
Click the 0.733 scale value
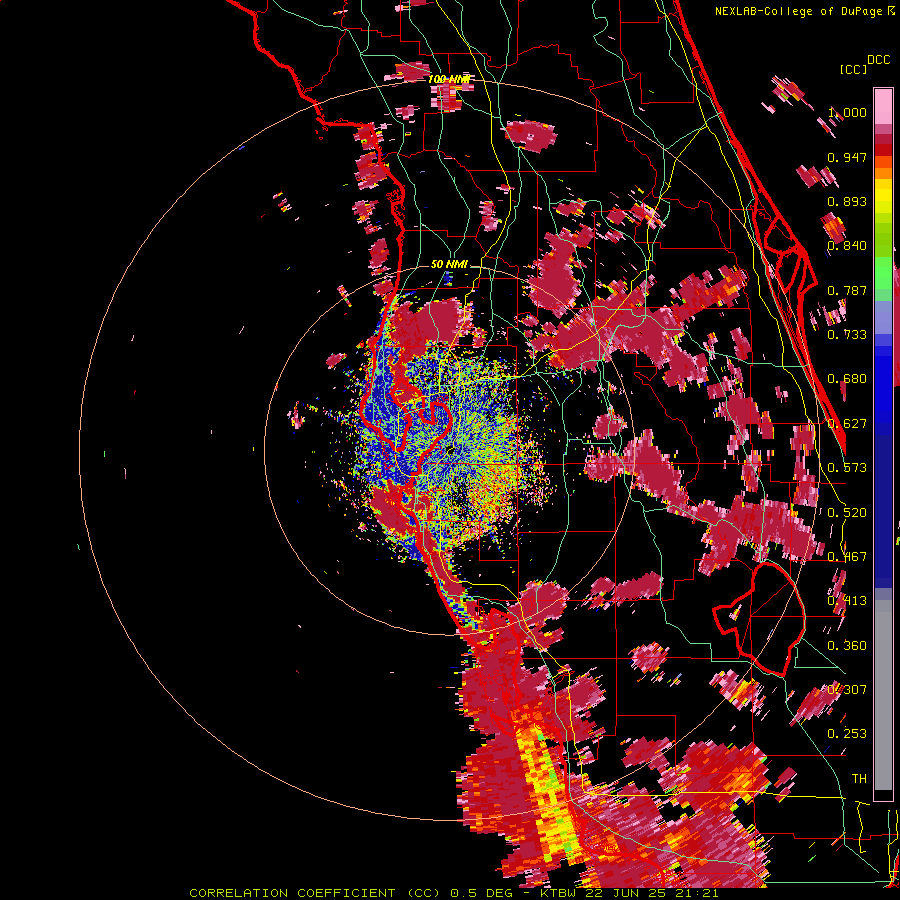click(x=847, y=334)
